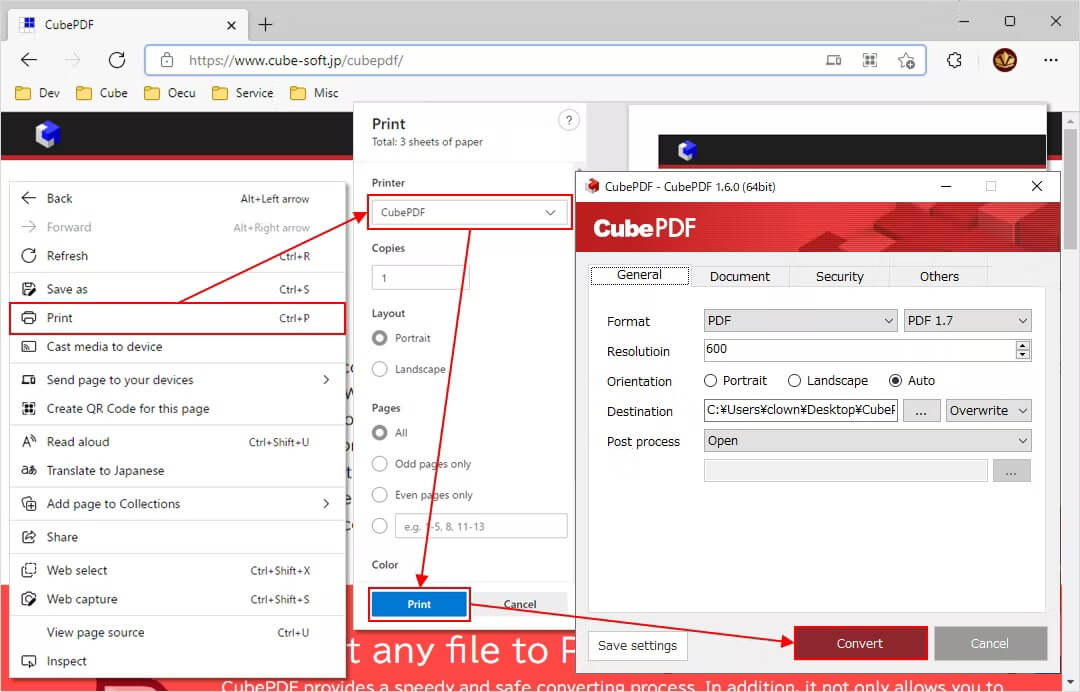
Task: Add this page to favorites with the star icon
Action: [x=907, y=60]
